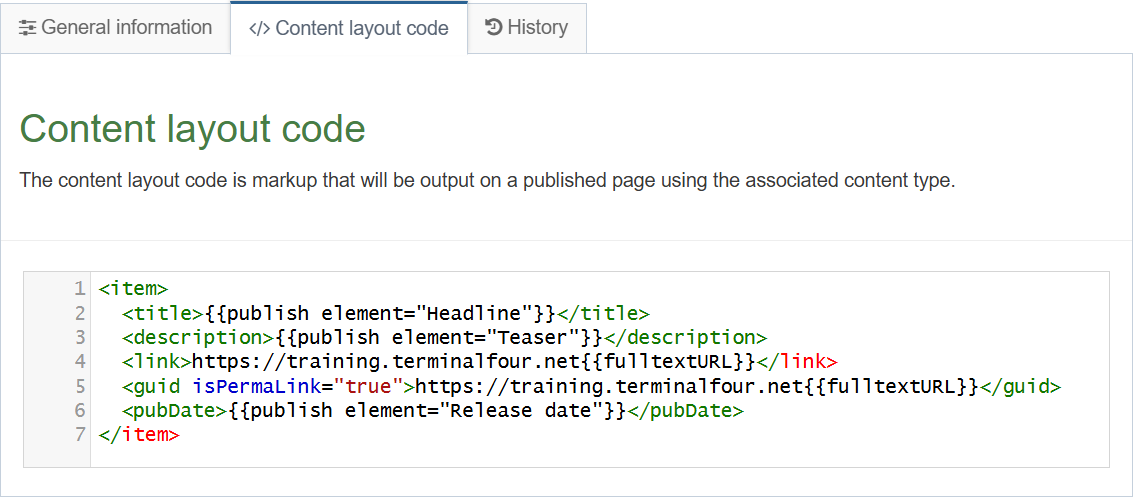Click line number 4 in the gutter

click(x=79, y=361)
